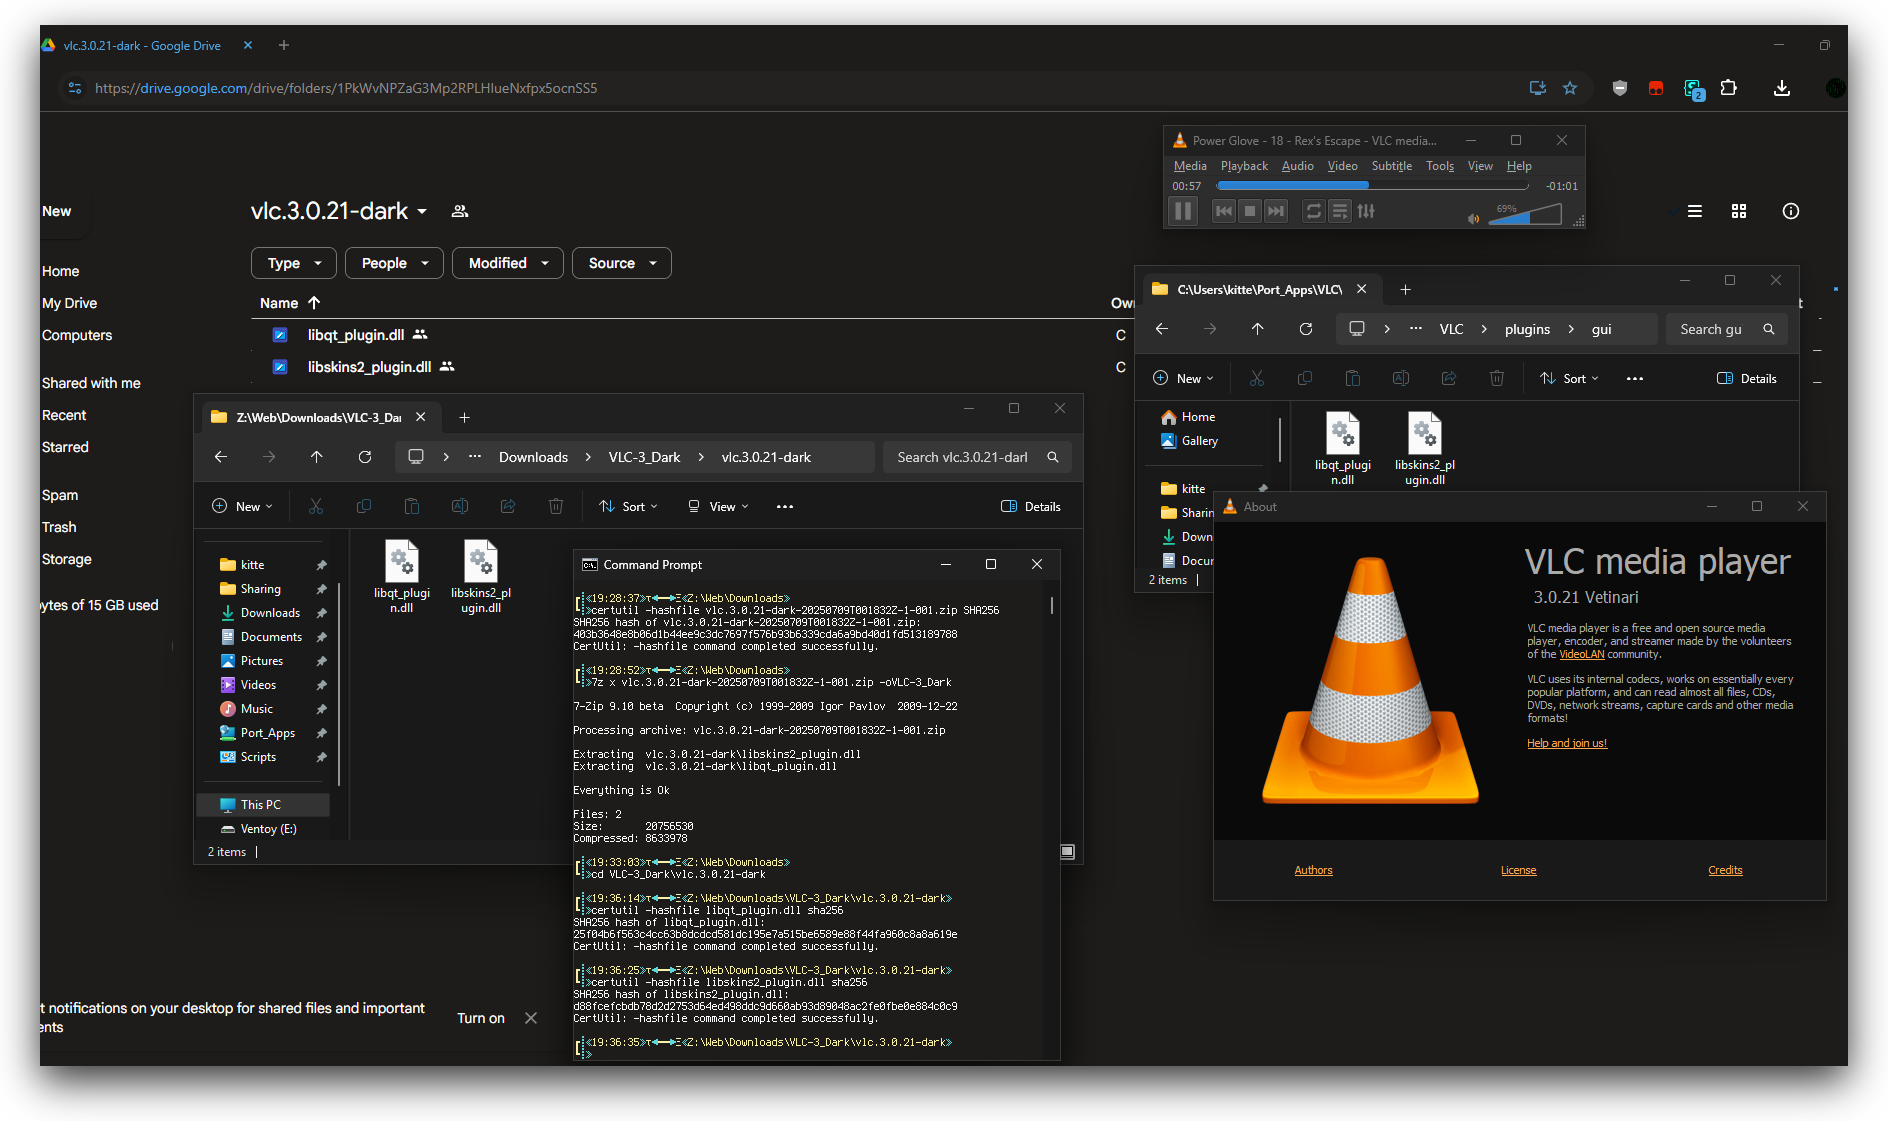Open Trash in Drive sidebar
This screenshot has height=1121, width=1888.
pos(59,527)
